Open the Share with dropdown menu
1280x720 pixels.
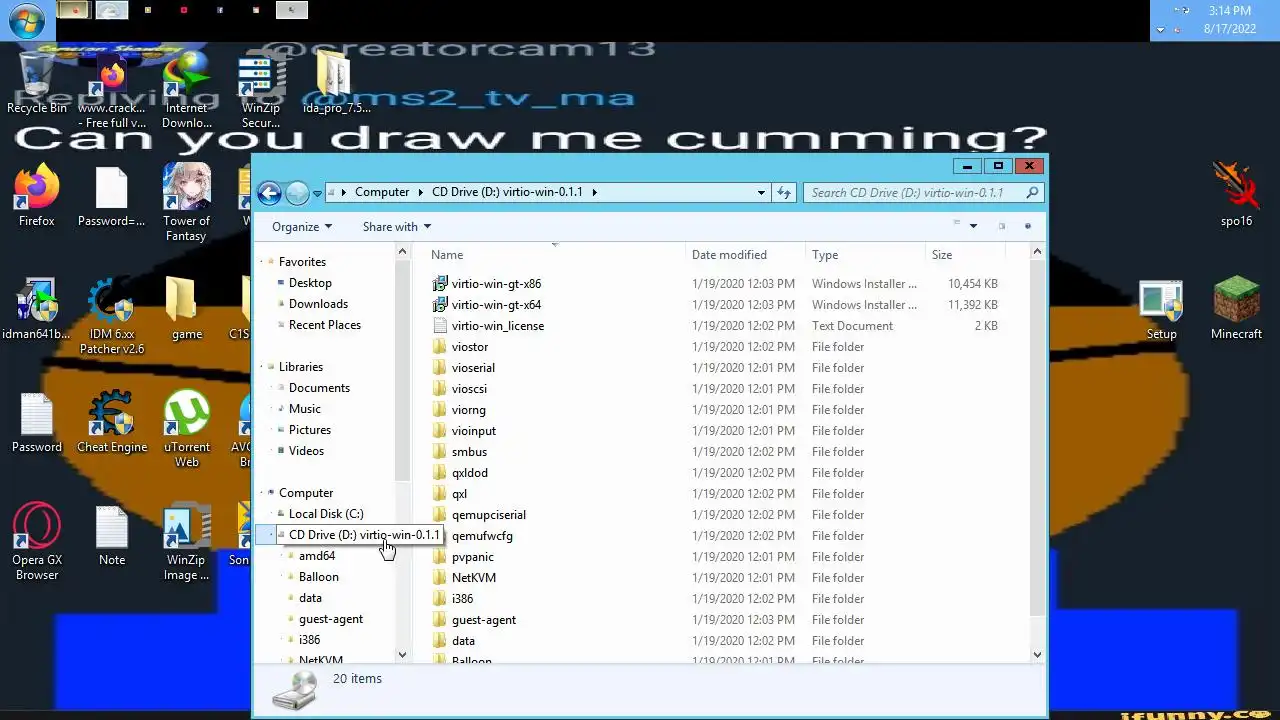point(396,227)
